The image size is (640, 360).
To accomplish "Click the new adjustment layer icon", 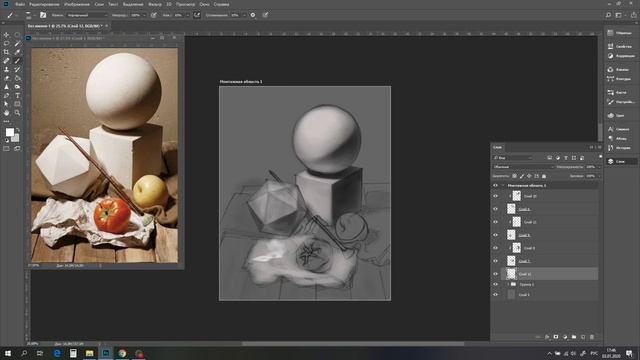I will [565, 337].
